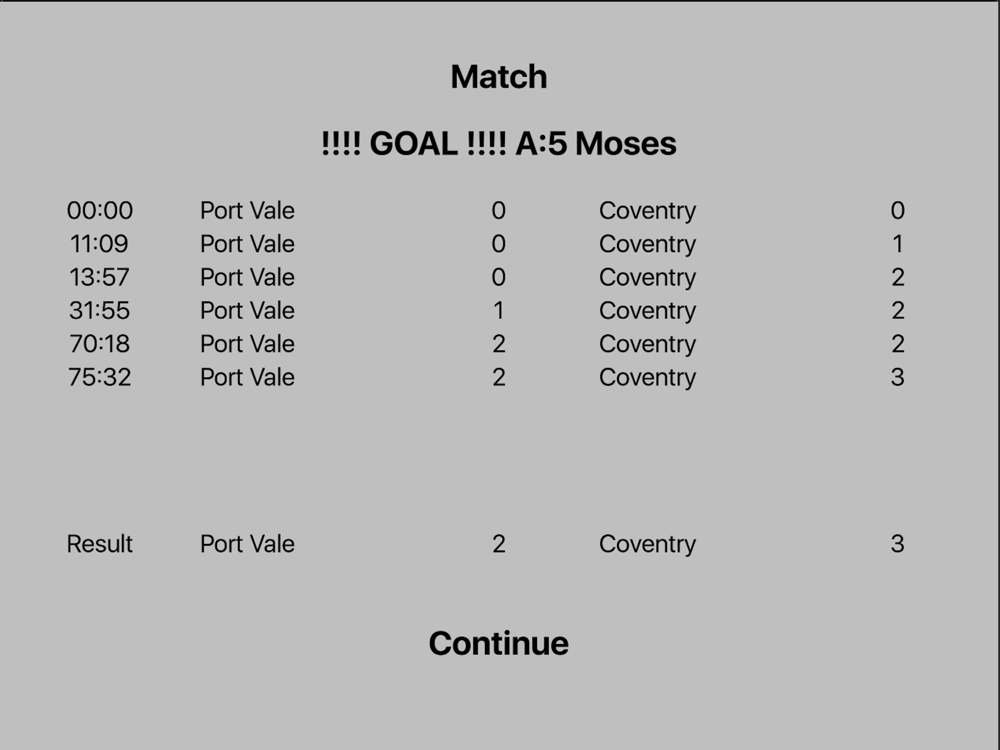Select the 13:57 goal time entry

tap(99, 277)
